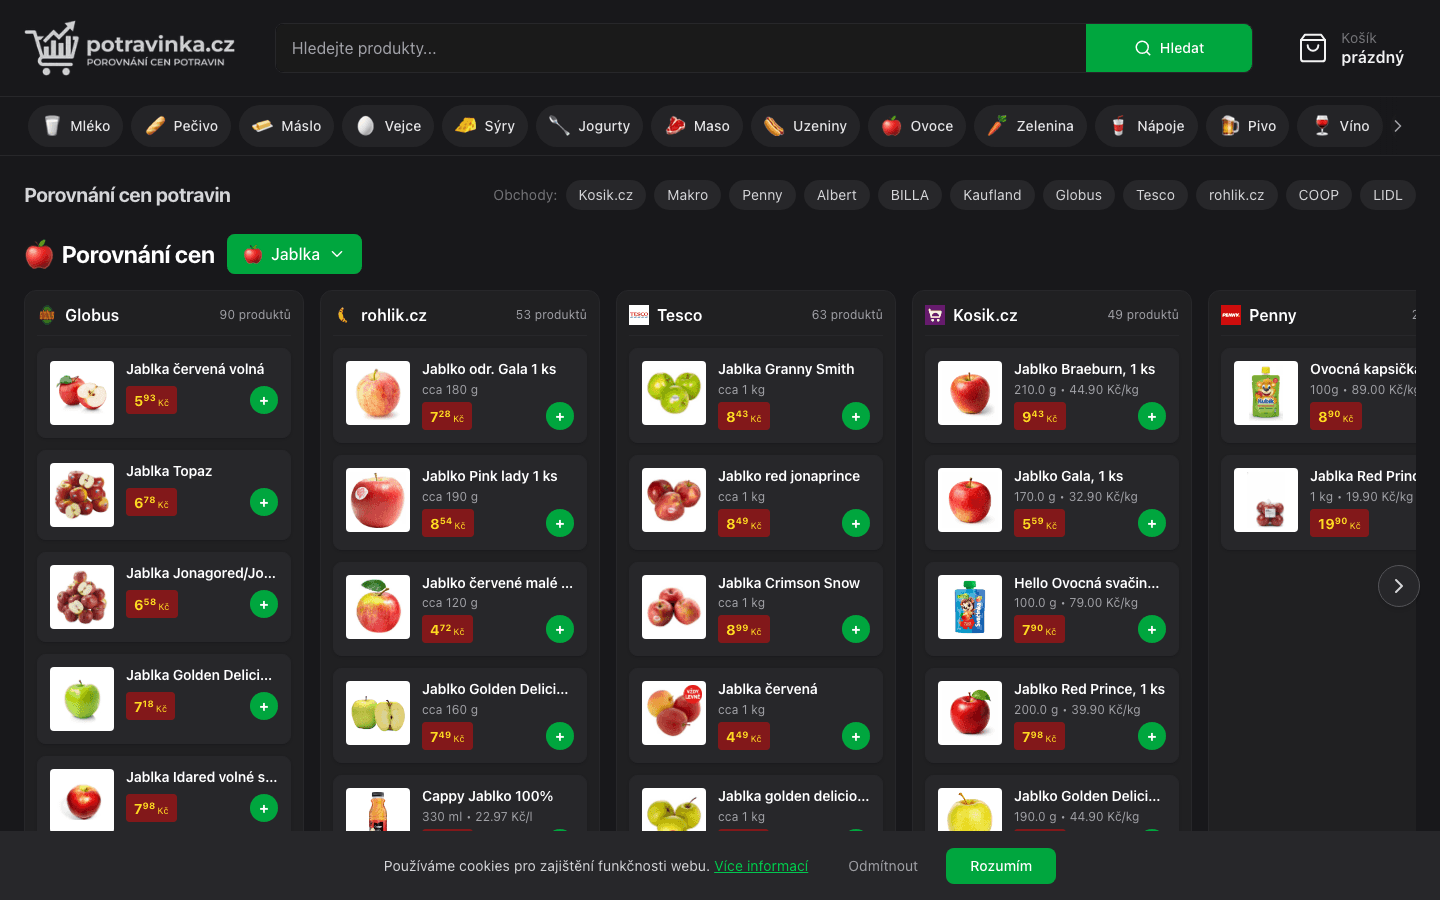Add Jablko Red Prince to cart
Screen dimensions: 1440x900
coord(1152,736)
